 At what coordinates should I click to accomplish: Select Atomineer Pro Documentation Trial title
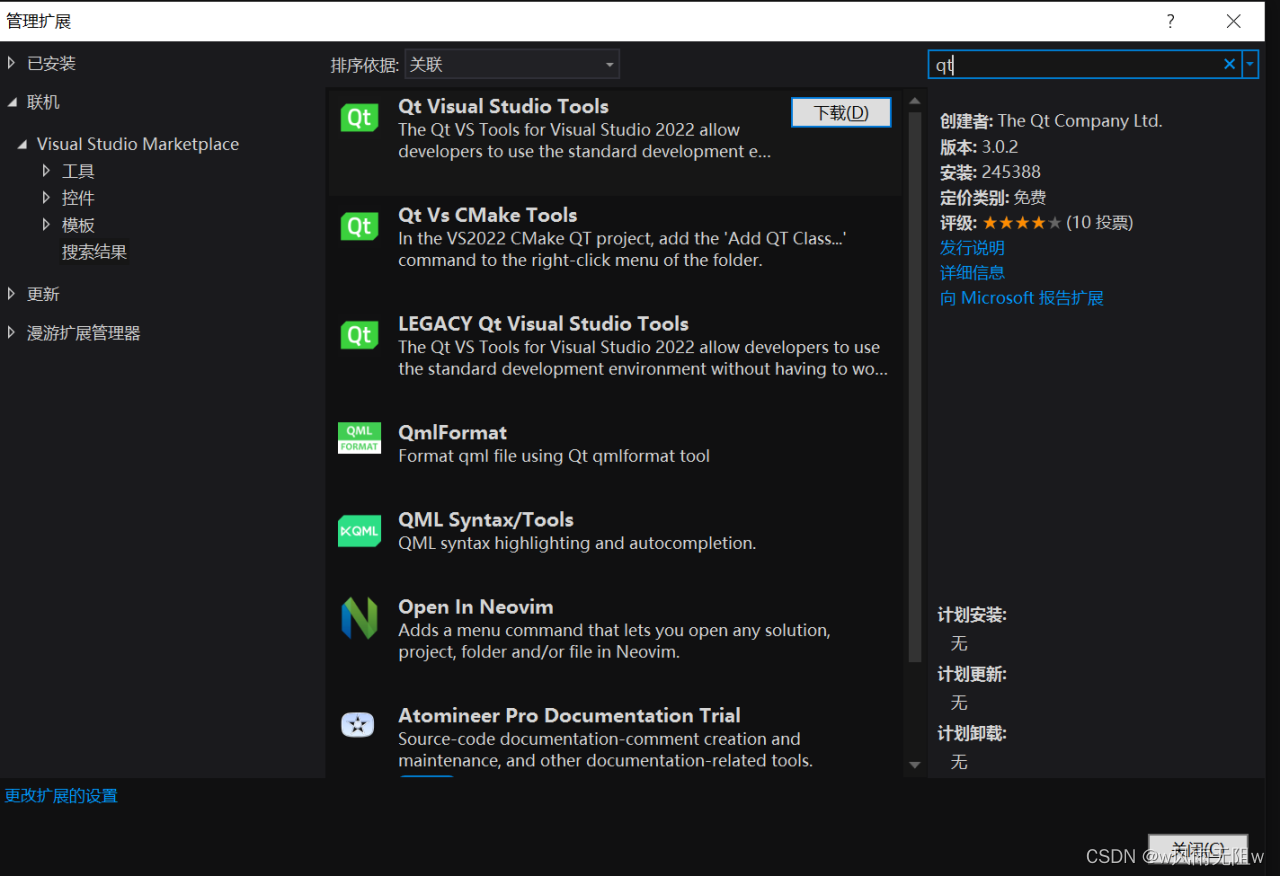pos(569,716)
